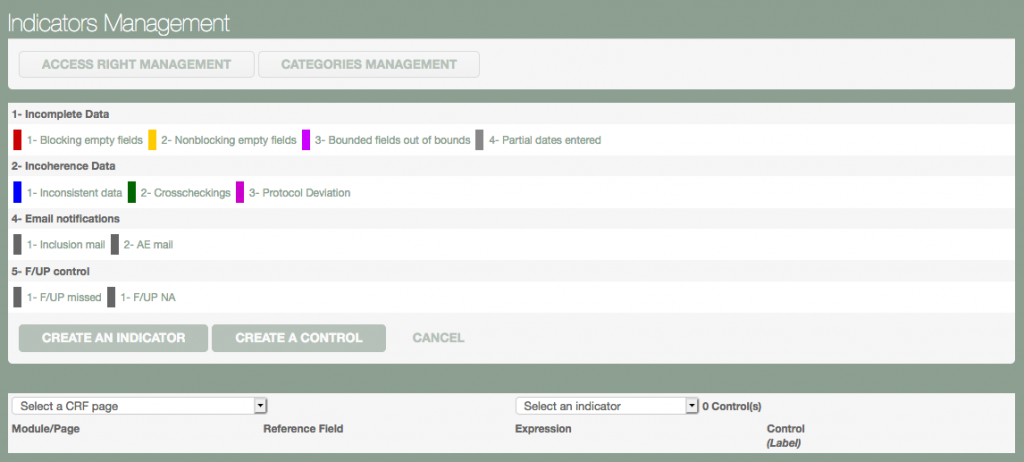Open the Access Right Management section
This screenshot has height=462, width=1024.
click(136, 65)
